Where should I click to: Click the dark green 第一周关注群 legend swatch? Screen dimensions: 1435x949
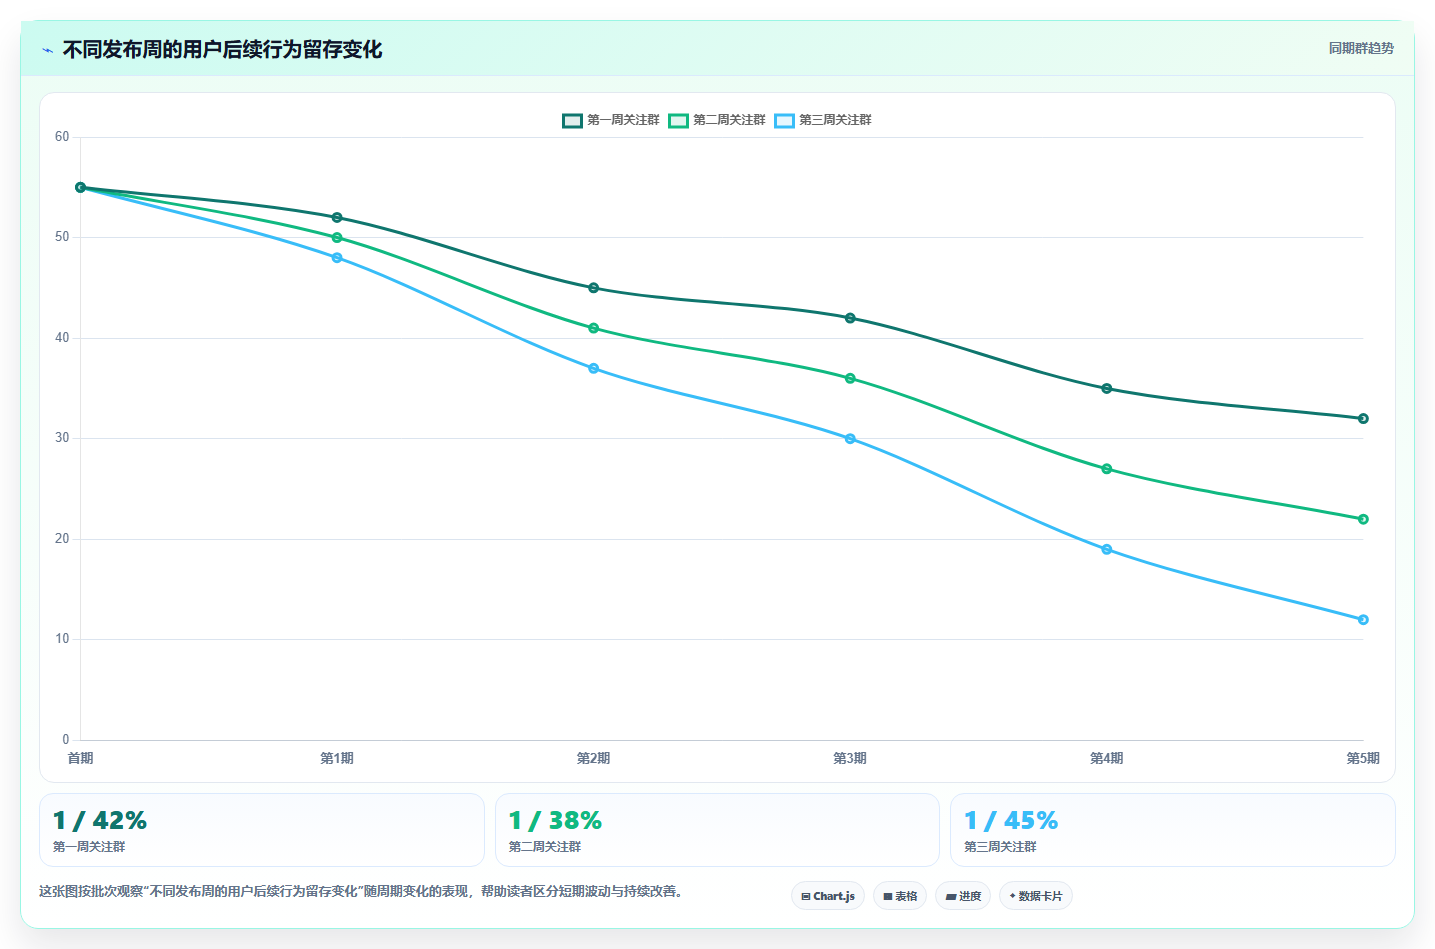click(x=572, y=120)
